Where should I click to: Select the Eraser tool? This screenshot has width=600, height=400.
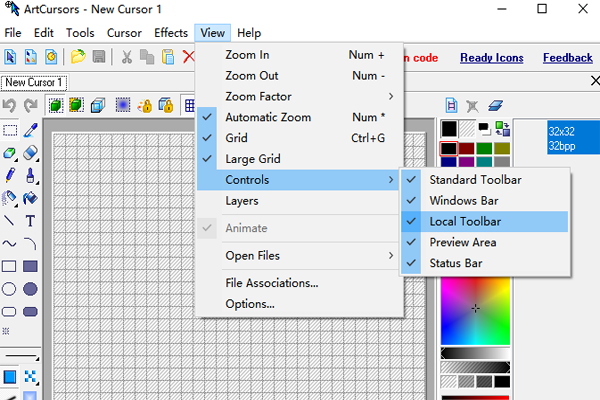[31, 153]
